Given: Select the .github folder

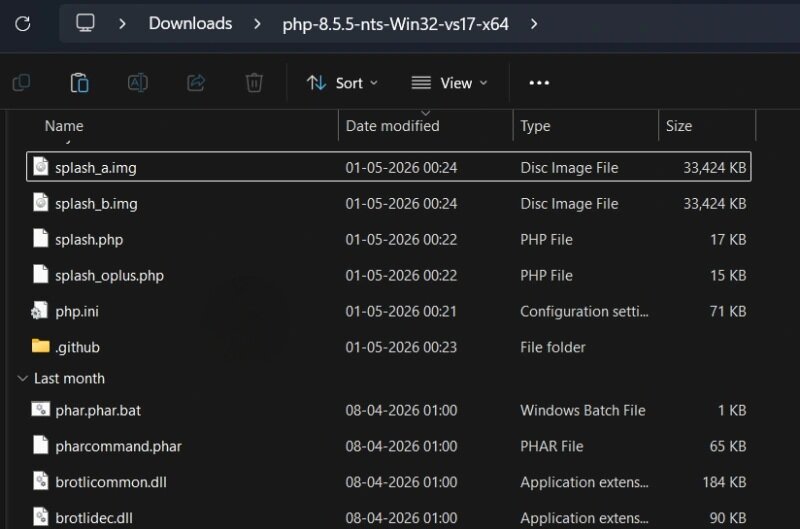Looking at the screenshot, I should [x=388, y=347].
